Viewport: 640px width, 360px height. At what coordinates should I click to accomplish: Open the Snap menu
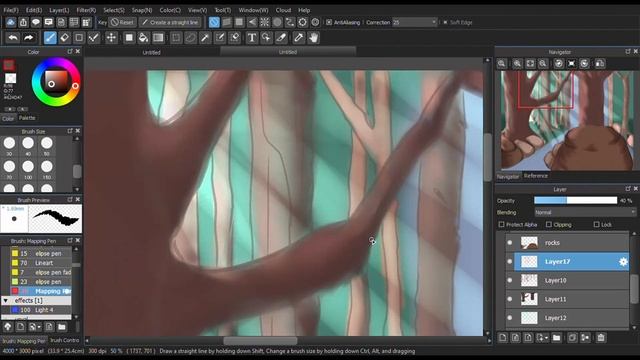pyautogui.click(x=142, y=10)
